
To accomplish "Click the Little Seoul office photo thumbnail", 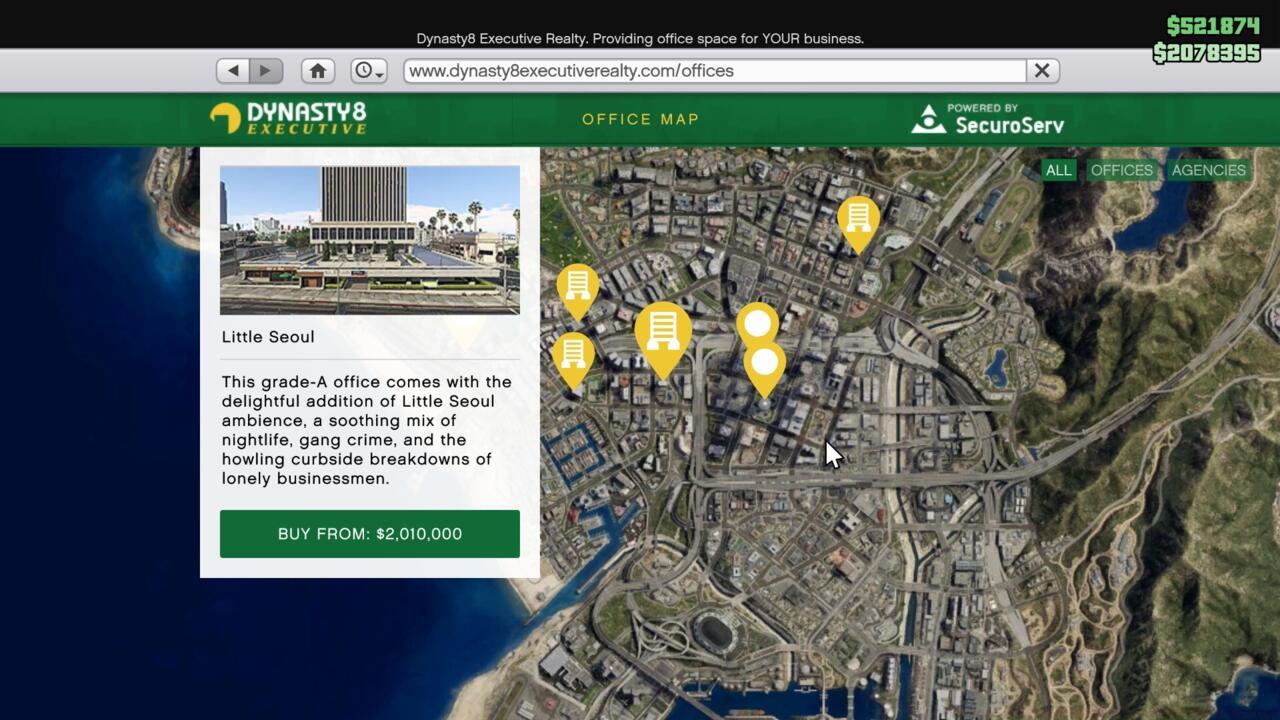I will click(370, 240).
